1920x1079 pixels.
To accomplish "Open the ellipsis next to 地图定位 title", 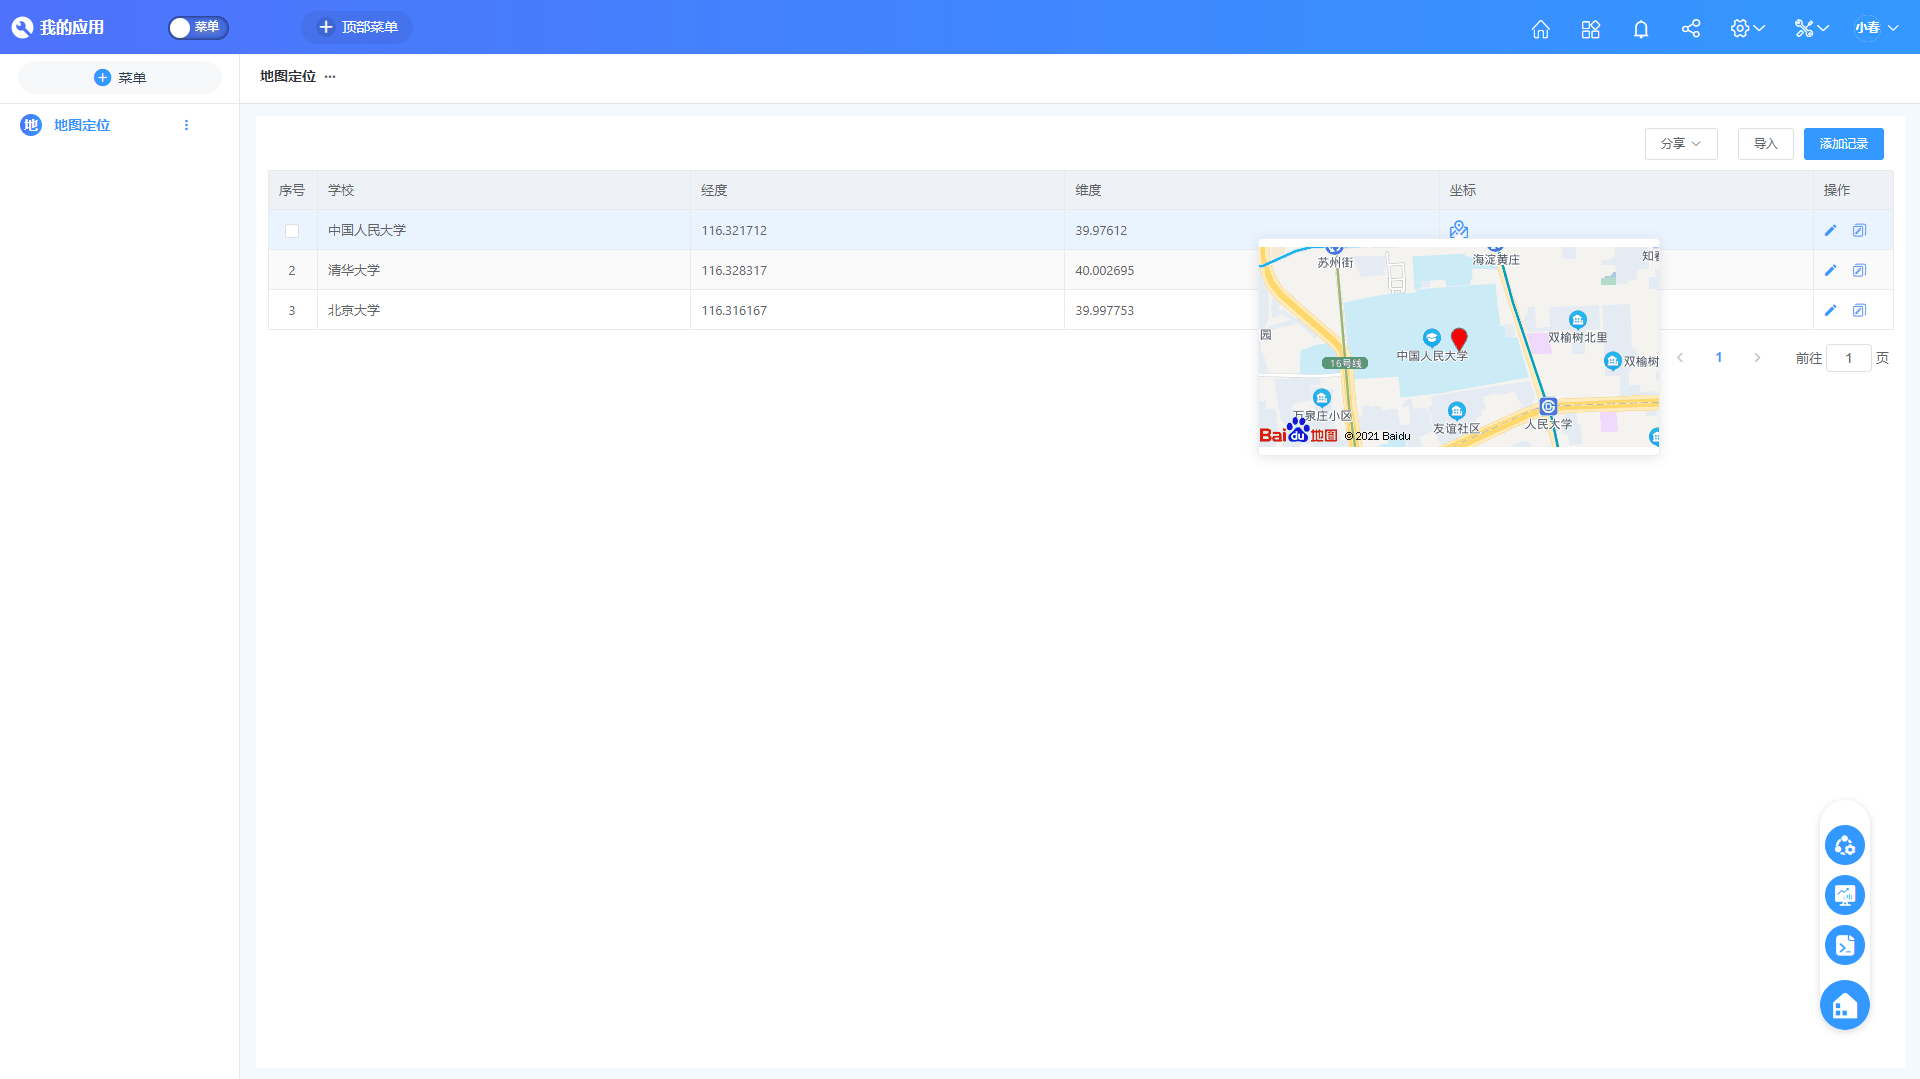I will (330, 76).
